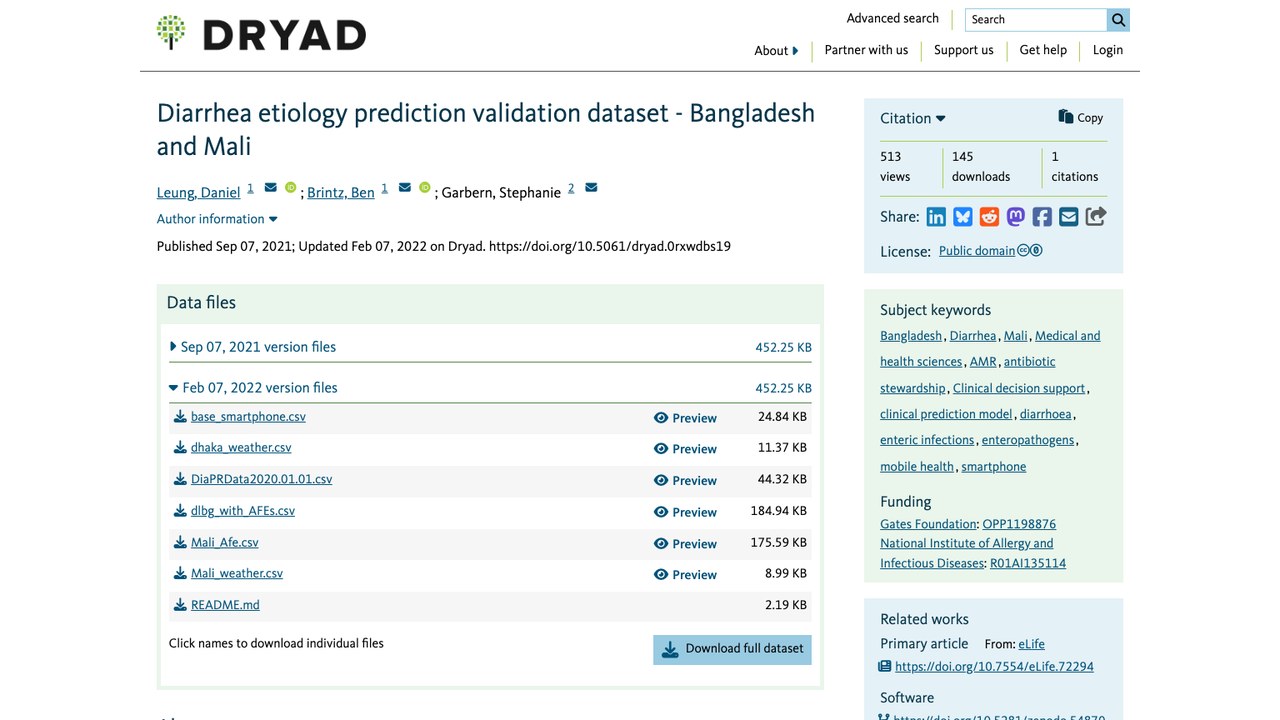Open Get help page

coord(1043,50)
